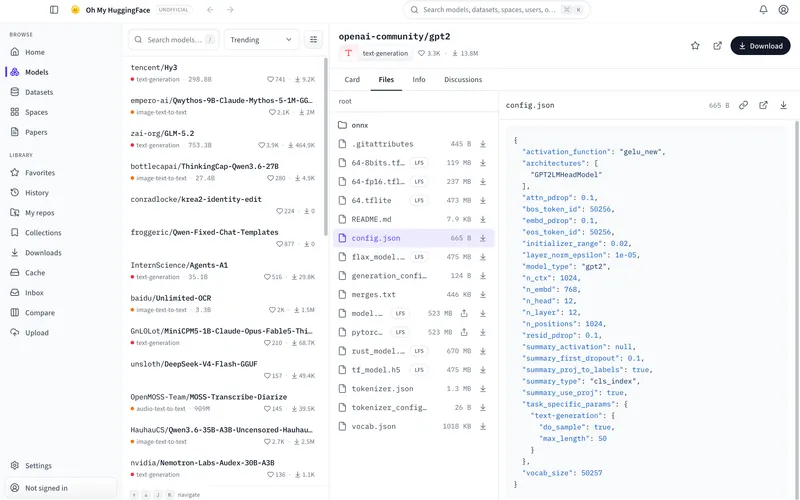
Task: Open the tokenizer_config file row
Action: pyautogui.click(x=413, y=408)
